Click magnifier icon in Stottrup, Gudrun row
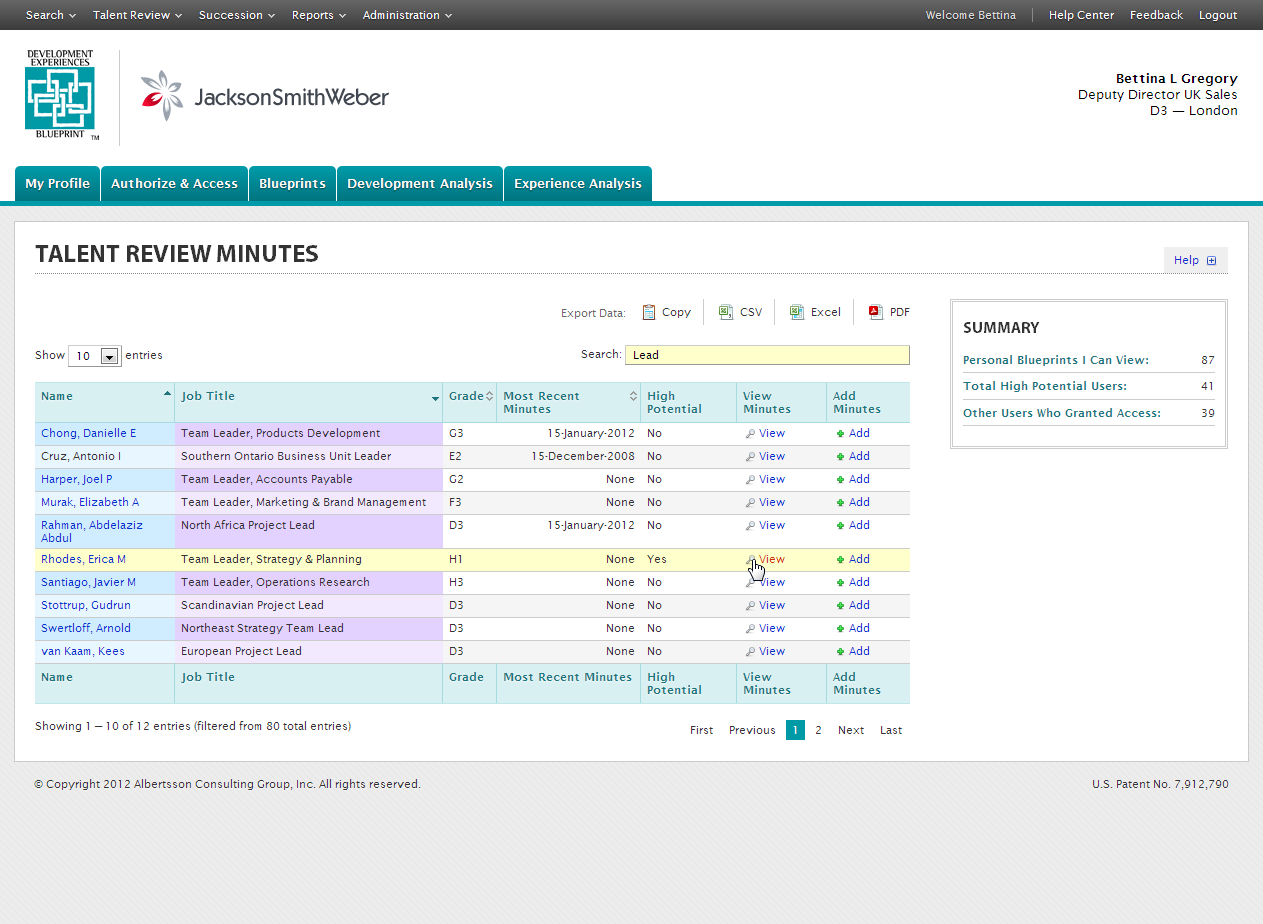 click(750, 606)
